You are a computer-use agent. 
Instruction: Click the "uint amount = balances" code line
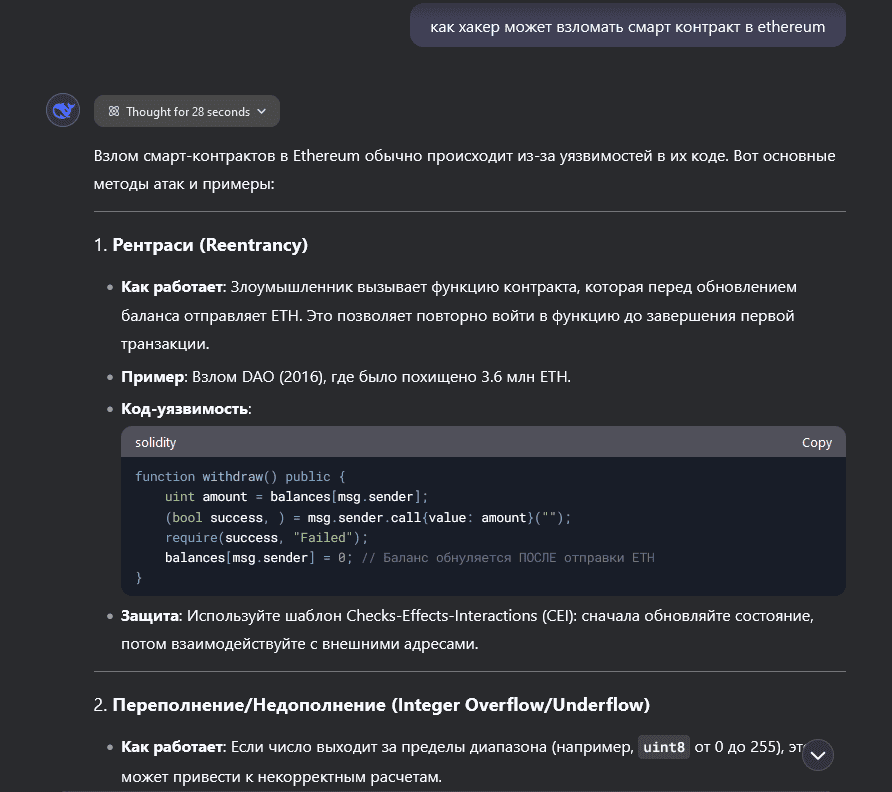[x=296, y=497]
